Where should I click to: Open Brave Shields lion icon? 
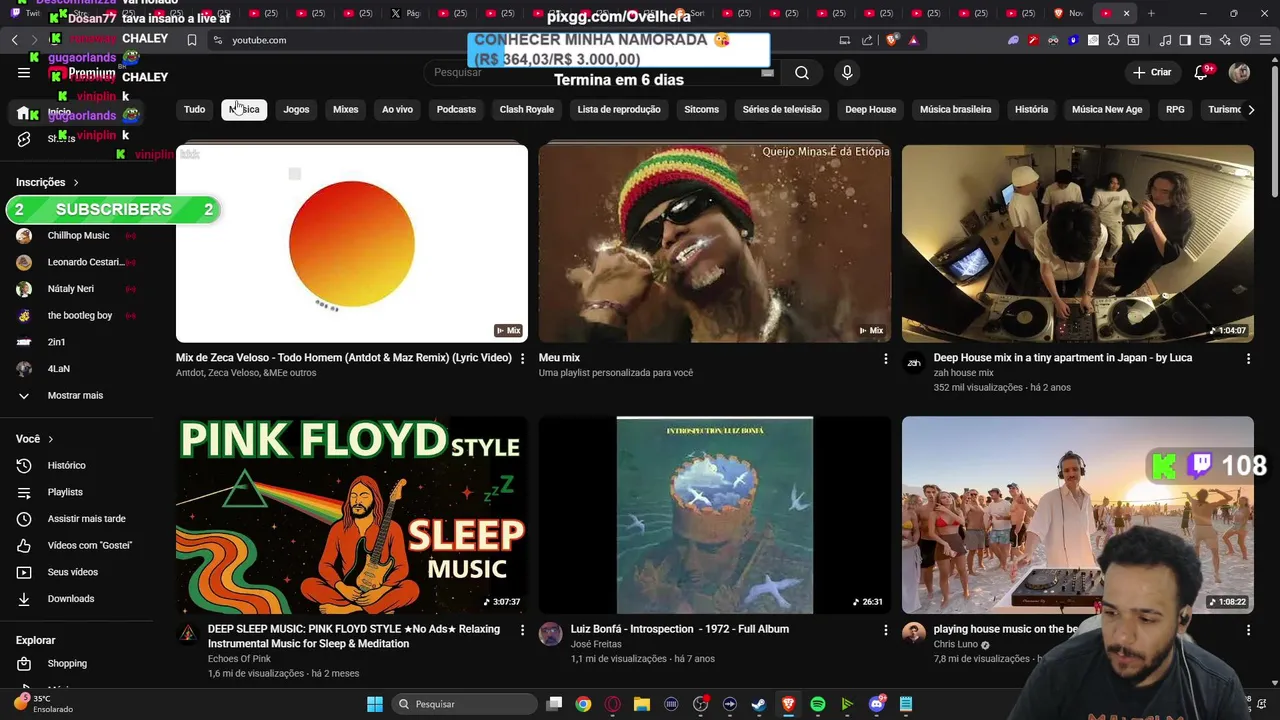(892, 40)
